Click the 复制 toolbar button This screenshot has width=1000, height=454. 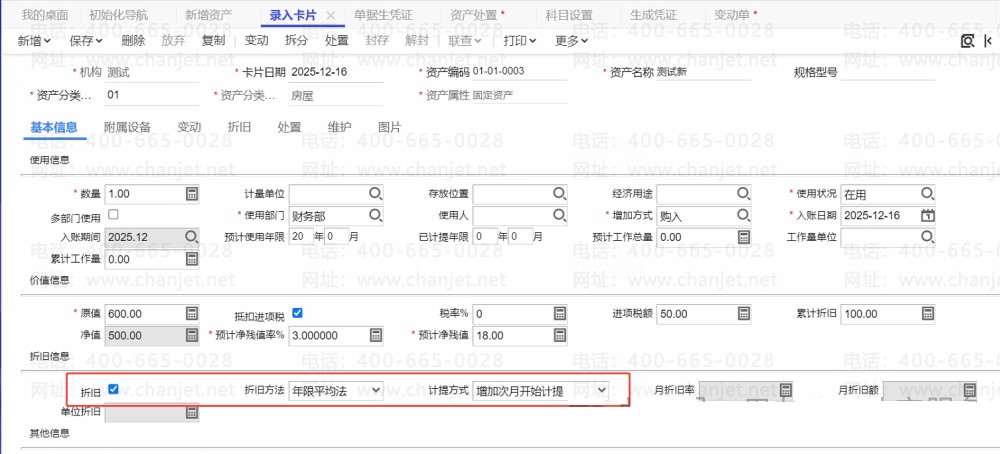tap(214, 41)
